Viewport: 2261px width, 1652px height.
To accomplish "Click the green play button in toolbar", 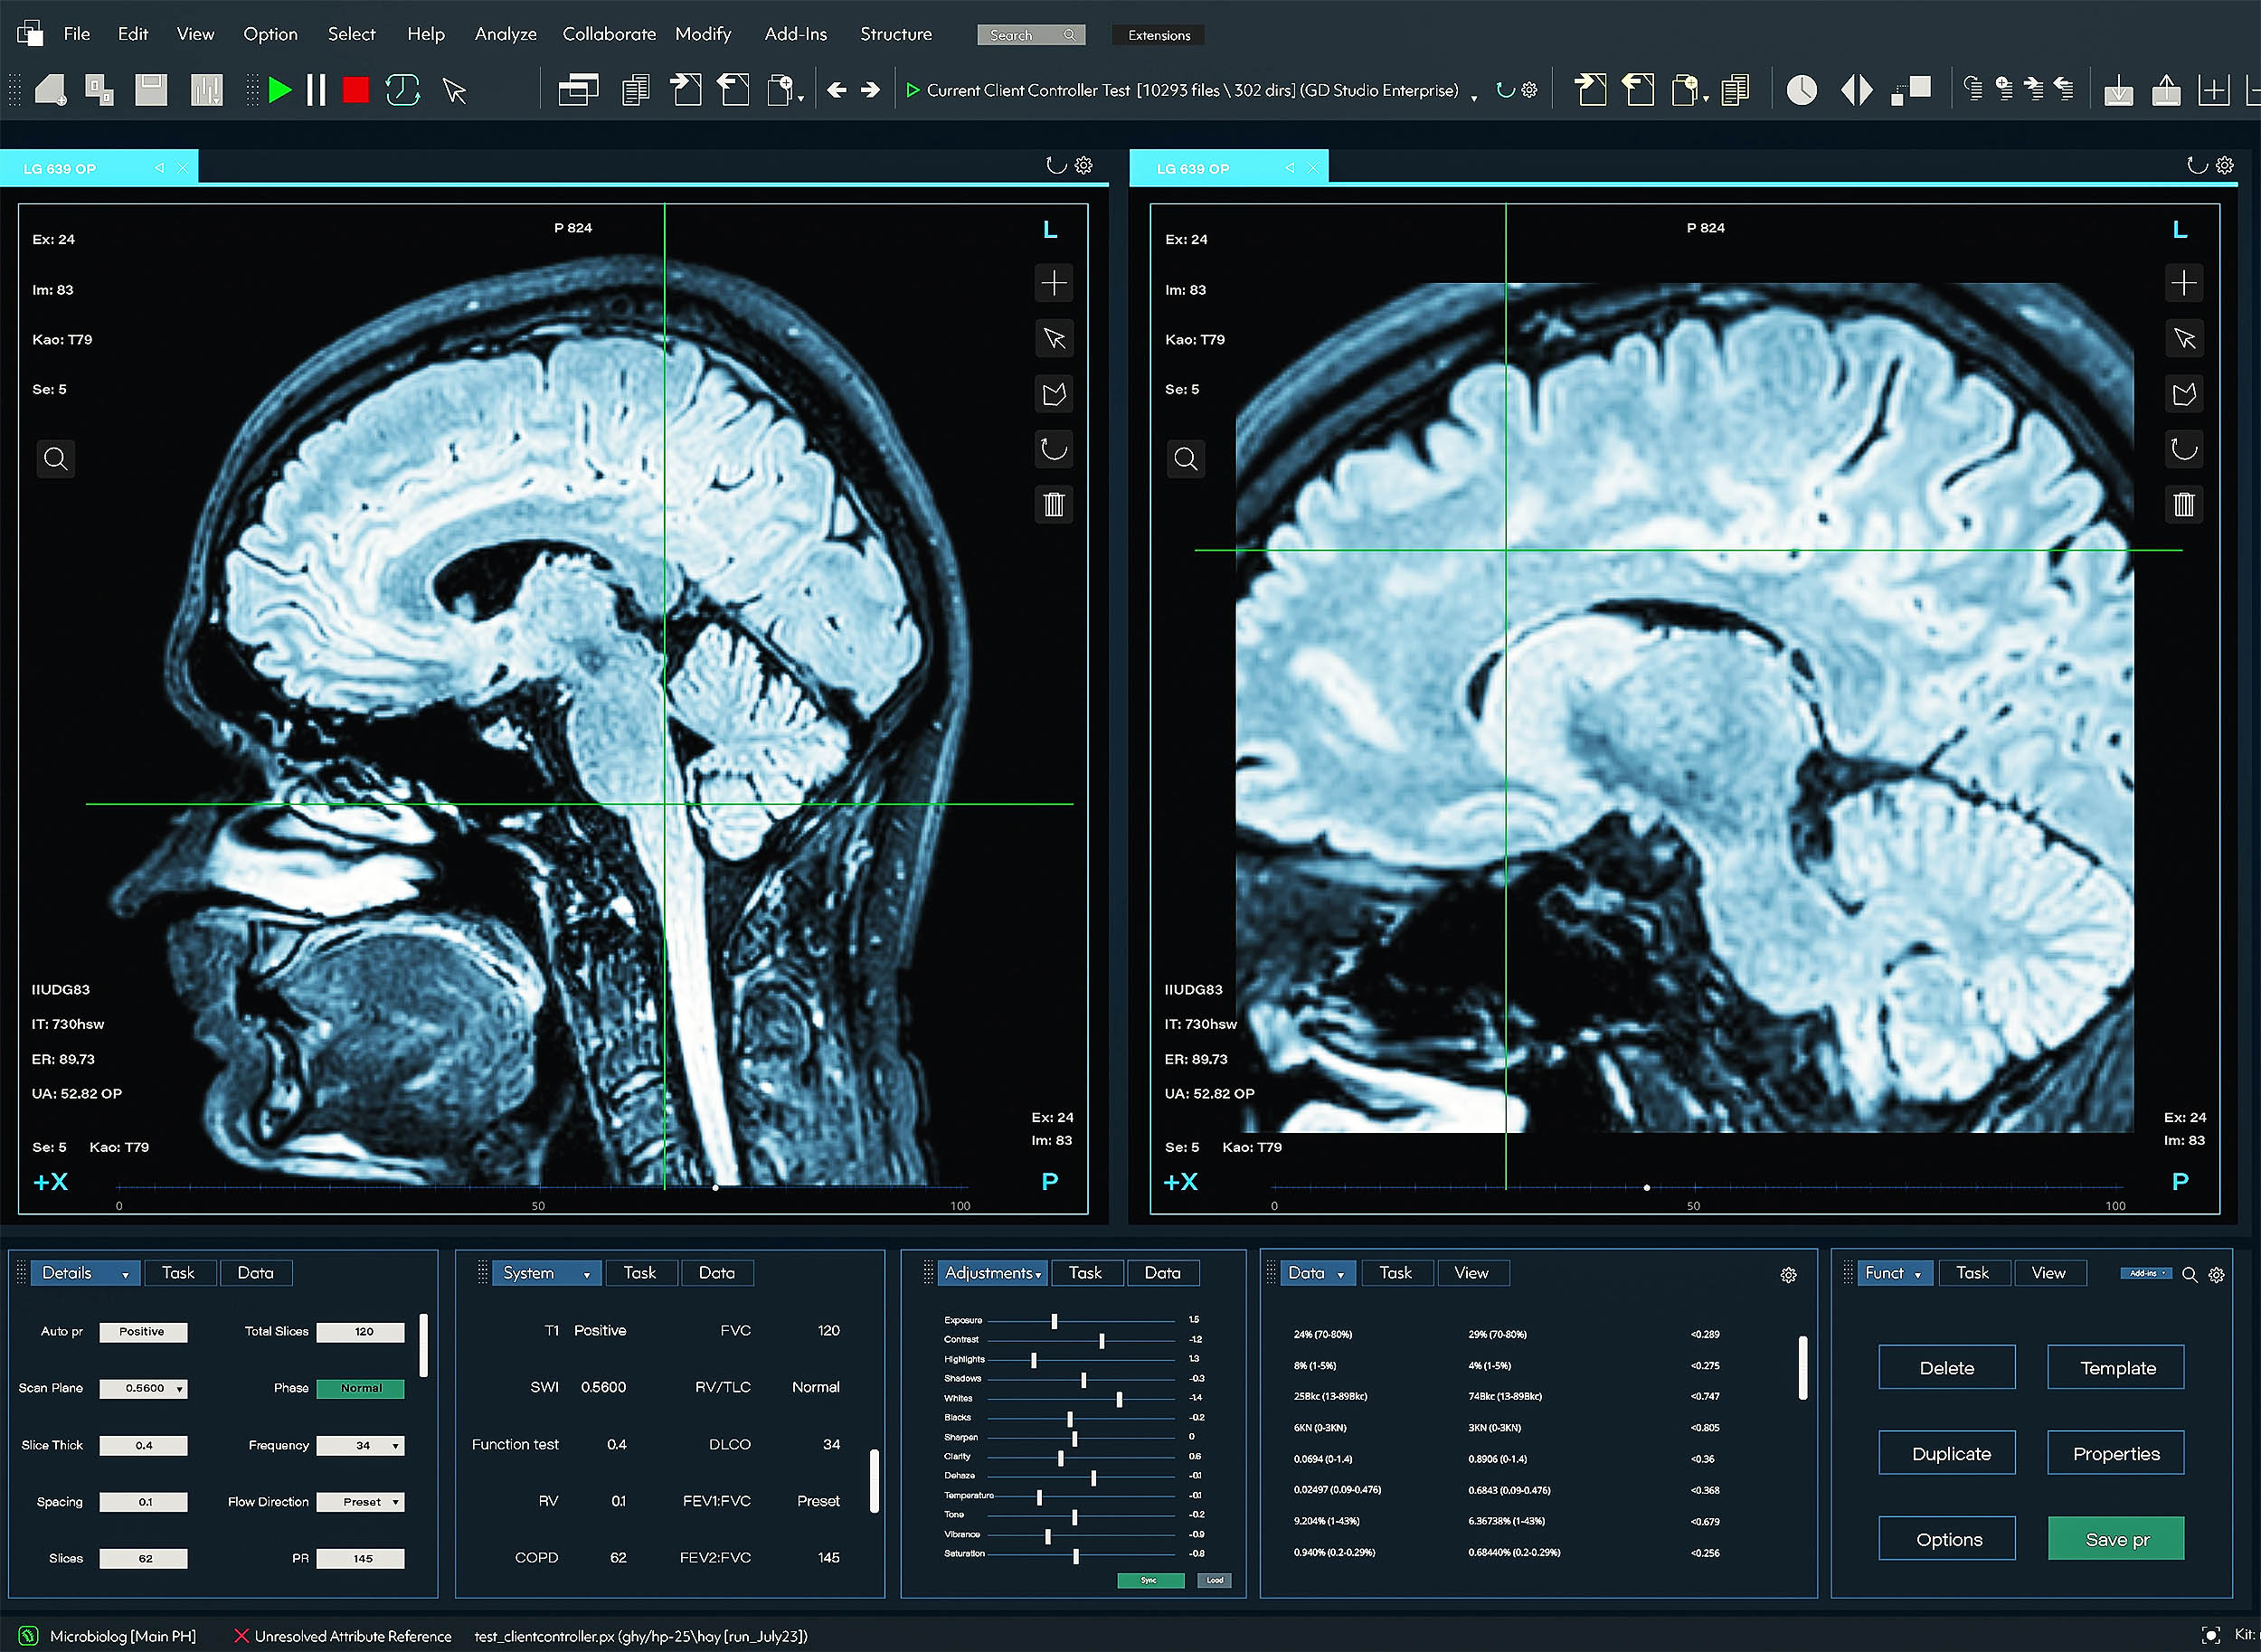I will (280, 91).
